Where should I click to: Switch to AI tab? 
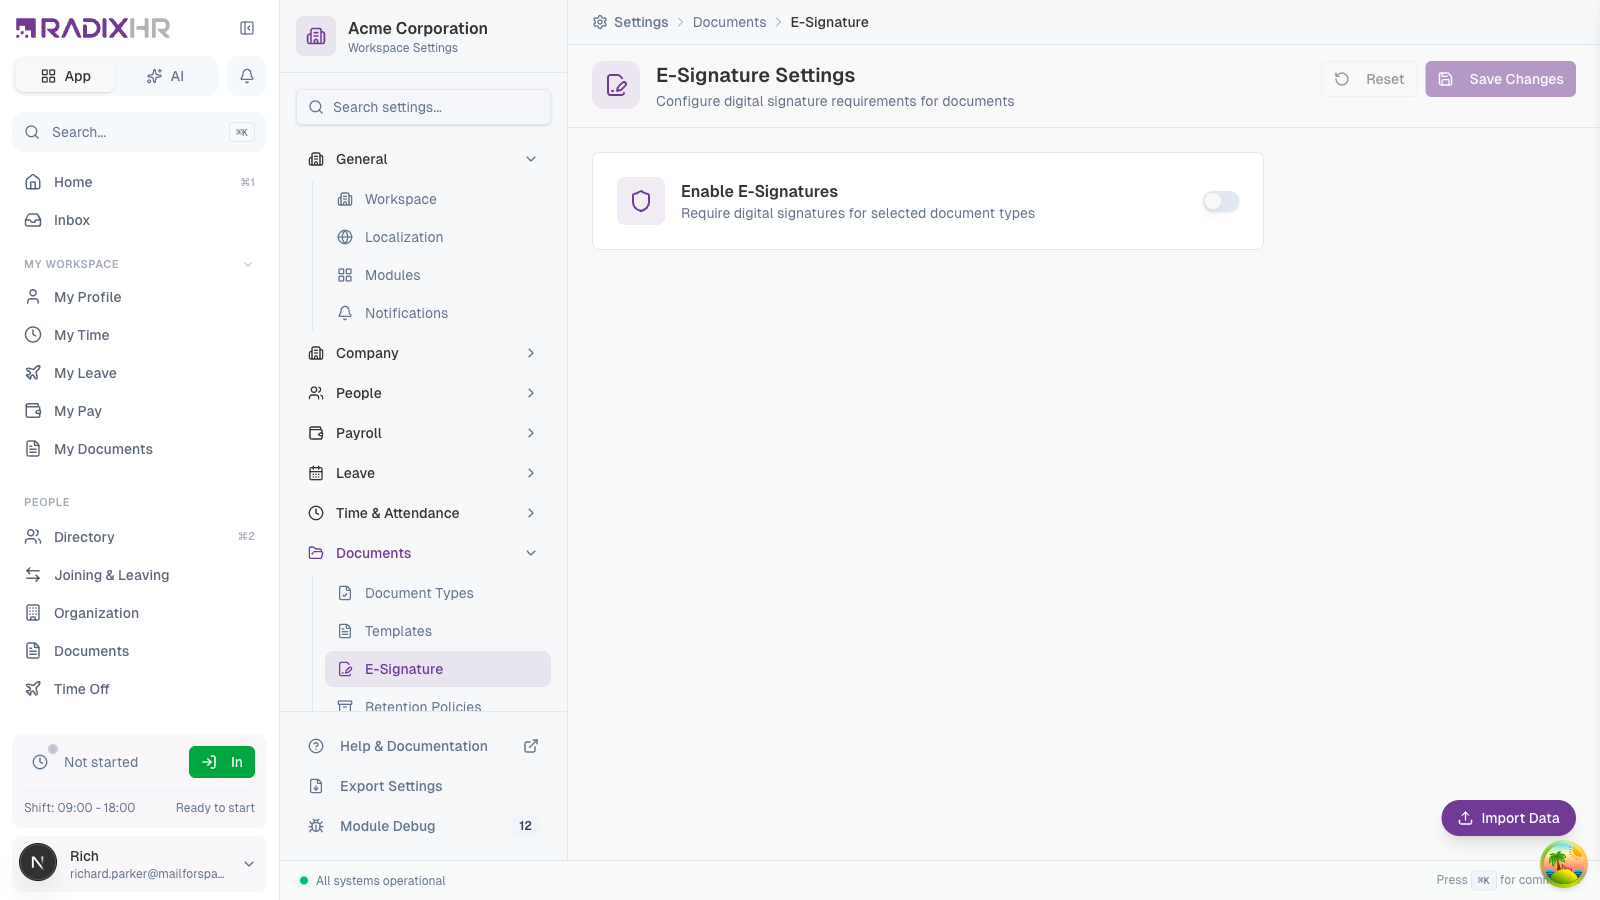166,76
